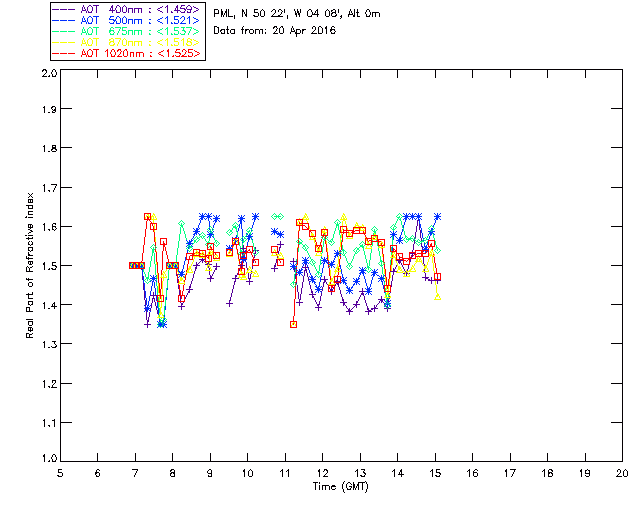Viewport: 640px width, 512px height.
Task: Click the x-axis tick label 15
Action: point(435,473)
